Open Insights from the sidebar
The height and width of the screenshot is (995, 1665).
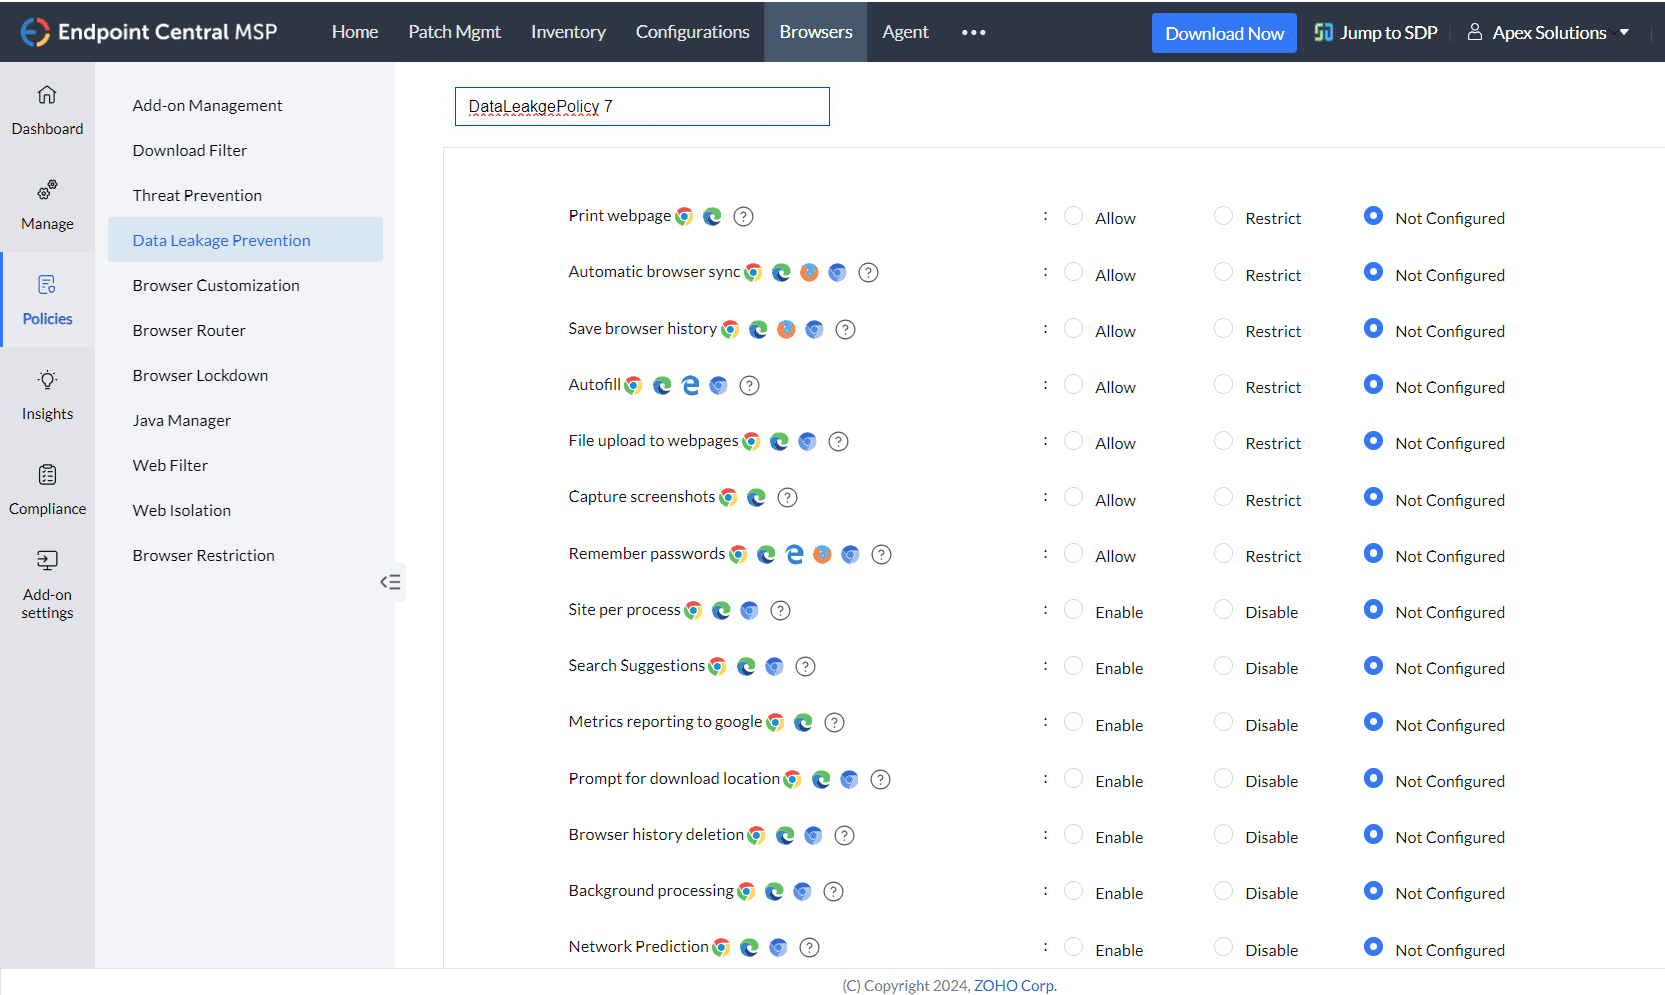[x=47, y=394]
